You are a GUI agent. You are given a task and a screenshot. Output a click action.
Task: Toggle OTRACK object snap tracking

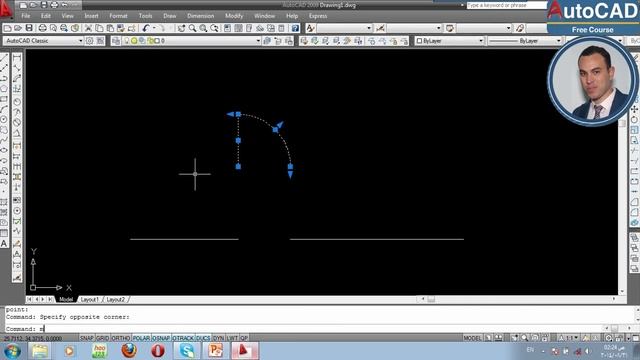coord(183,338)
